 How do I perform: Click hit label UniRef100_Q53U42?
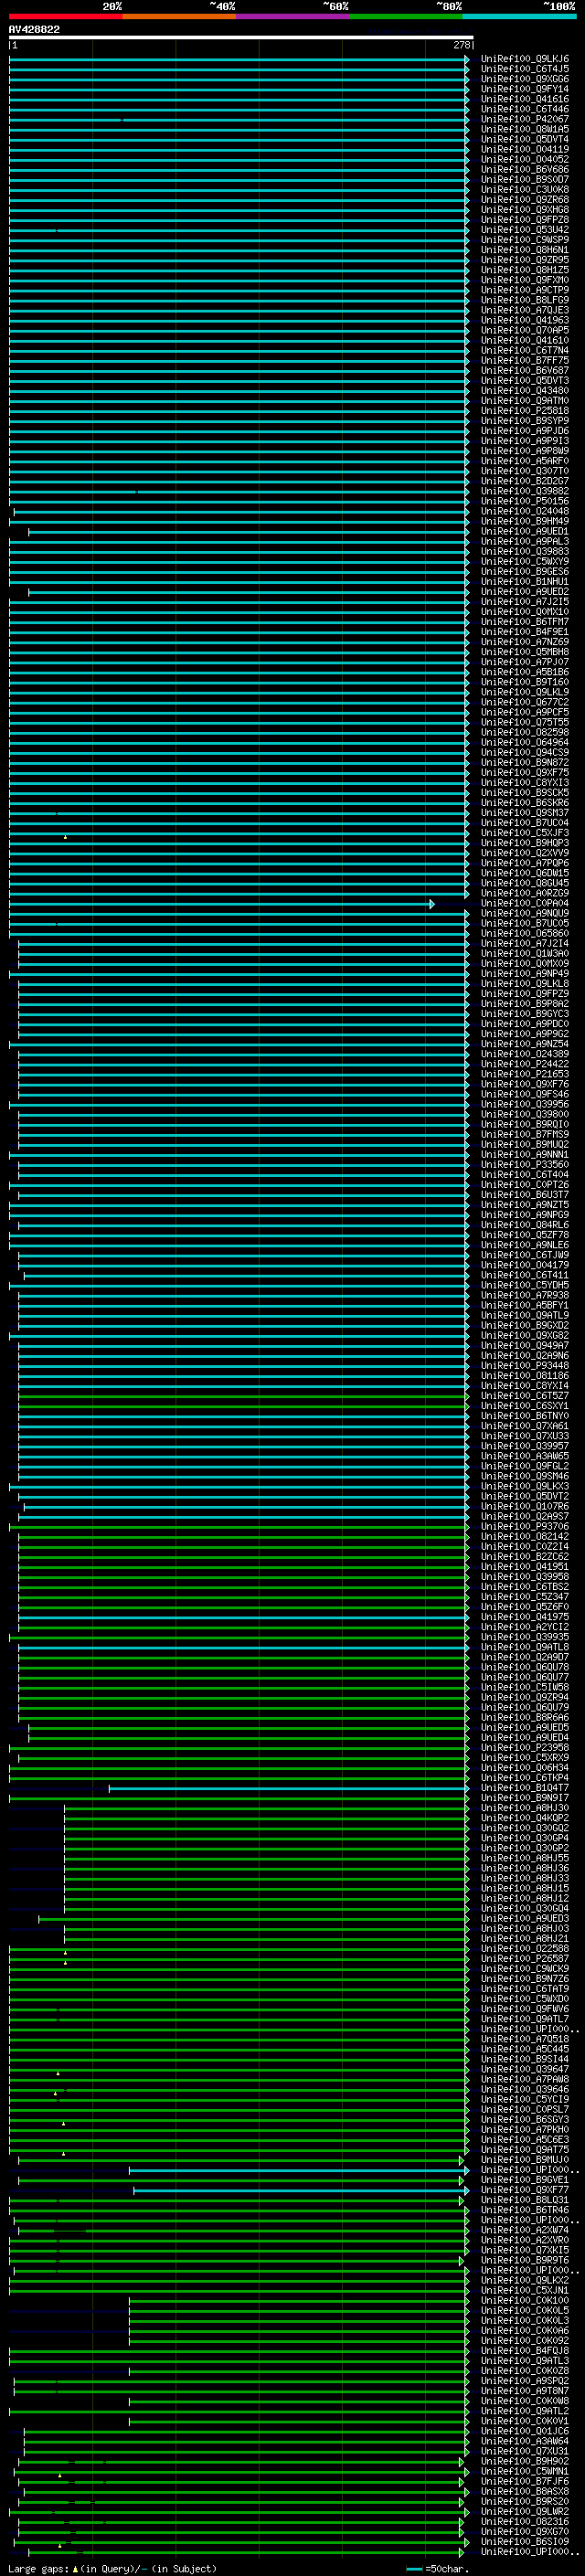pyautogui.click(x=524, y=230)
